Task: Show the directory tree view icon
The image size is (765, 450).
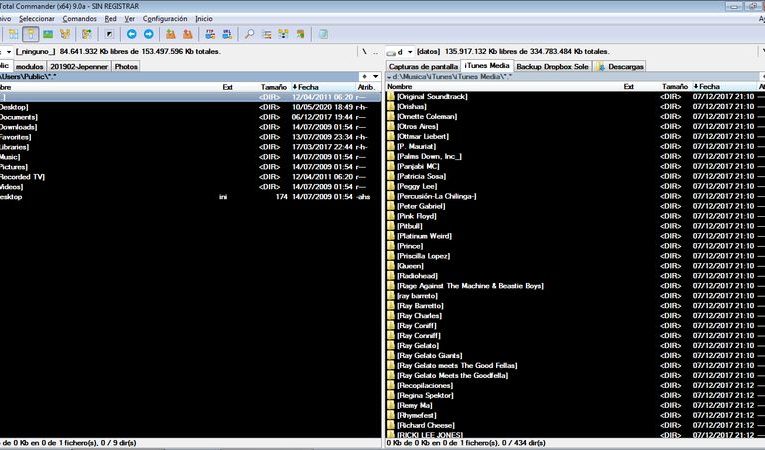Action: click(x=65, y=34)
